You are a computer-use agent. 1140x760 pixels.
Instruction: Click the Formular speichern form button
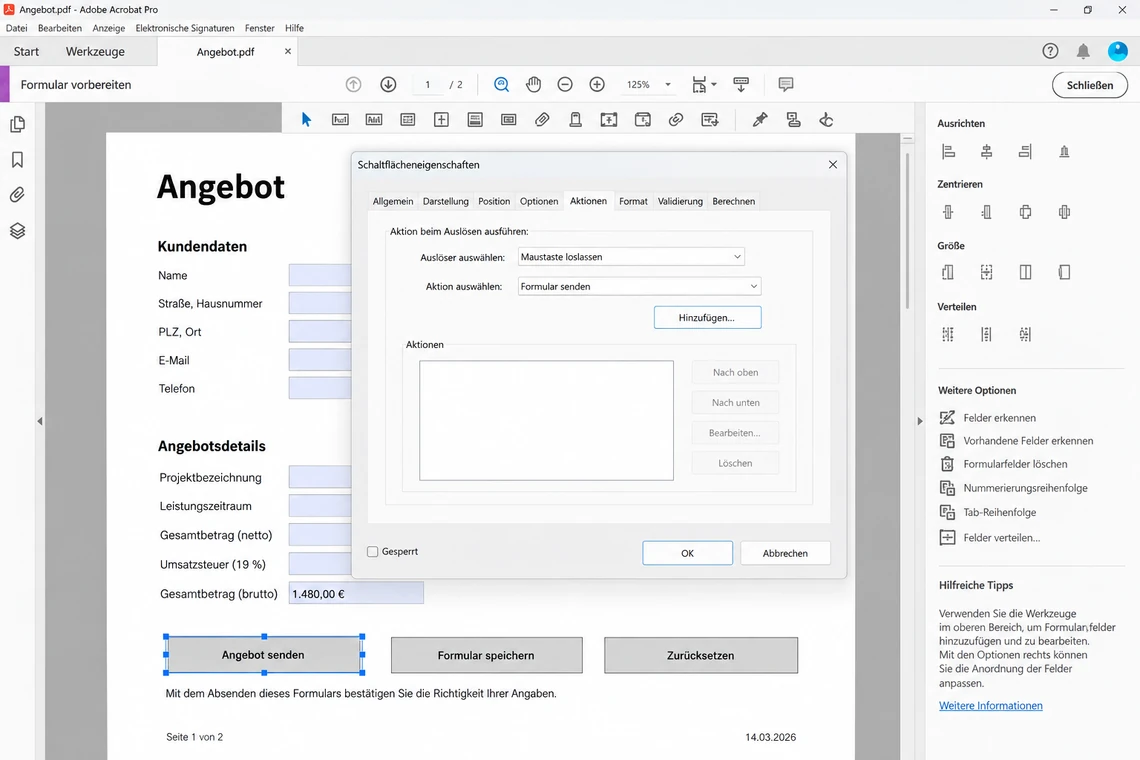(486, 655)
